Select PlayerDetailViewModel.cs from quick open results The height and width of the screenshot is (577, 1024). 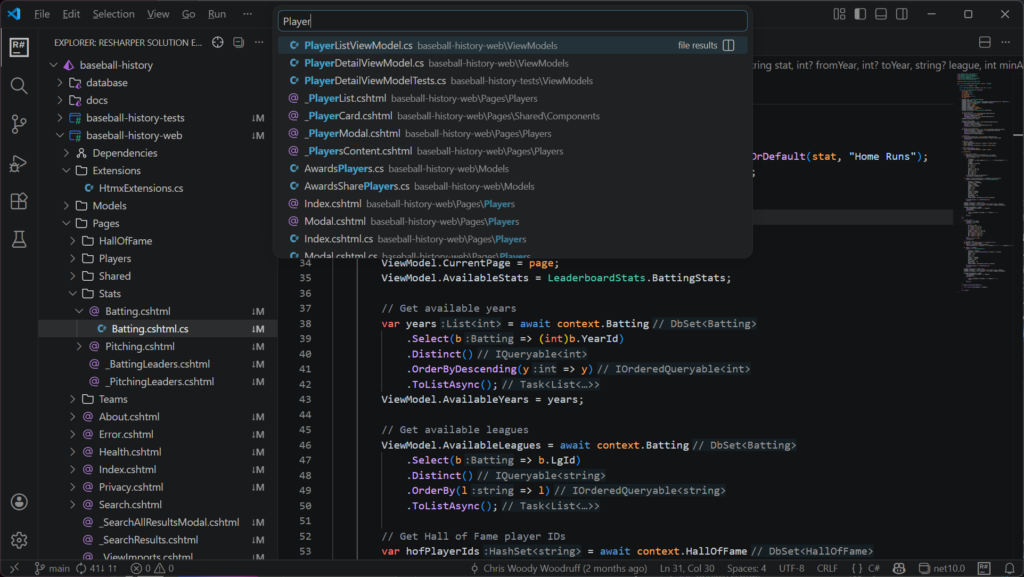click(x=364, y=63)
